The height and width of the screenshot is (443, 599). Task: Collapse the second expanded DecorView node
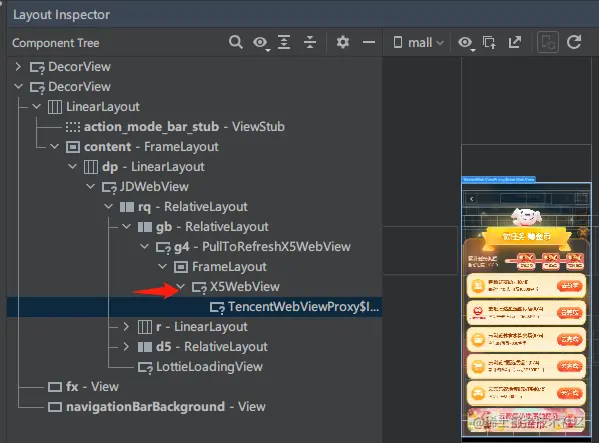(18, 86)
